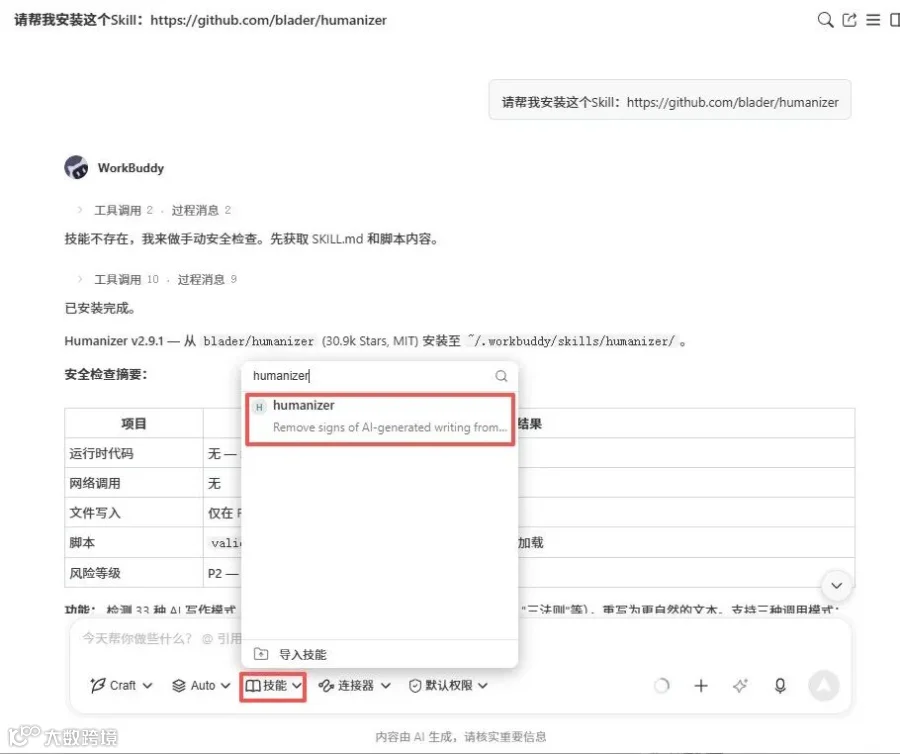Open the 连接器 connectors dropdown
This screenshot has height=754, width=900.
(355, 685)
